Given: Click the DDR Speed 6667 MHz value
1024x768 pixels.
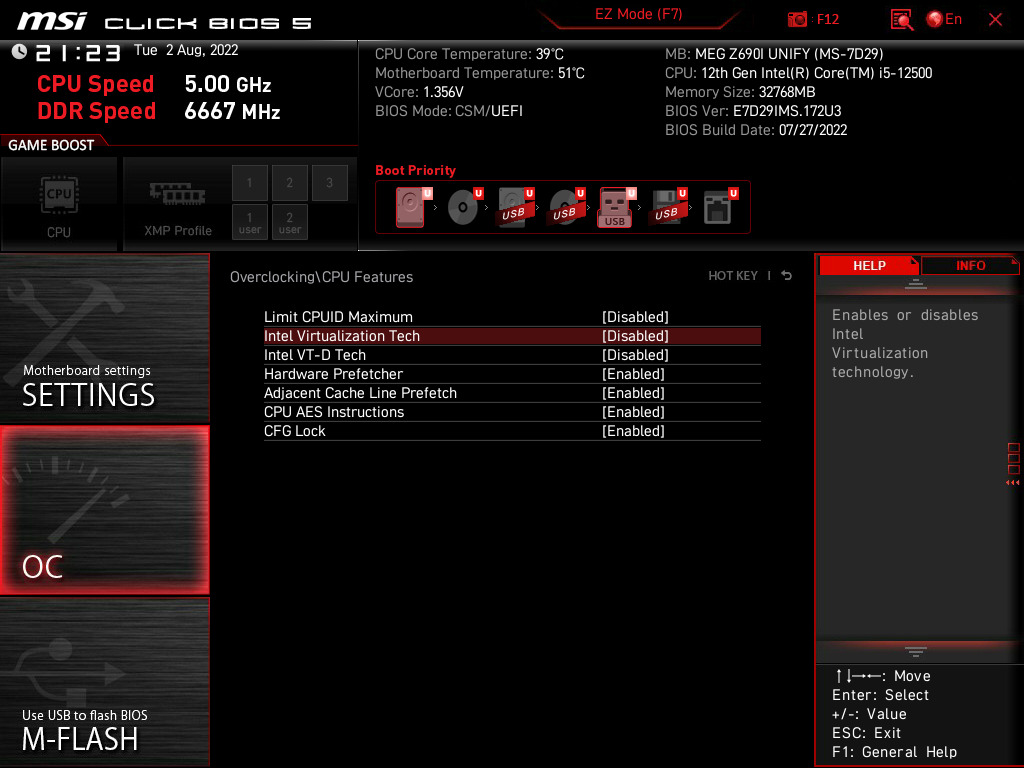Looking at the screenshot, I should 232,111.
